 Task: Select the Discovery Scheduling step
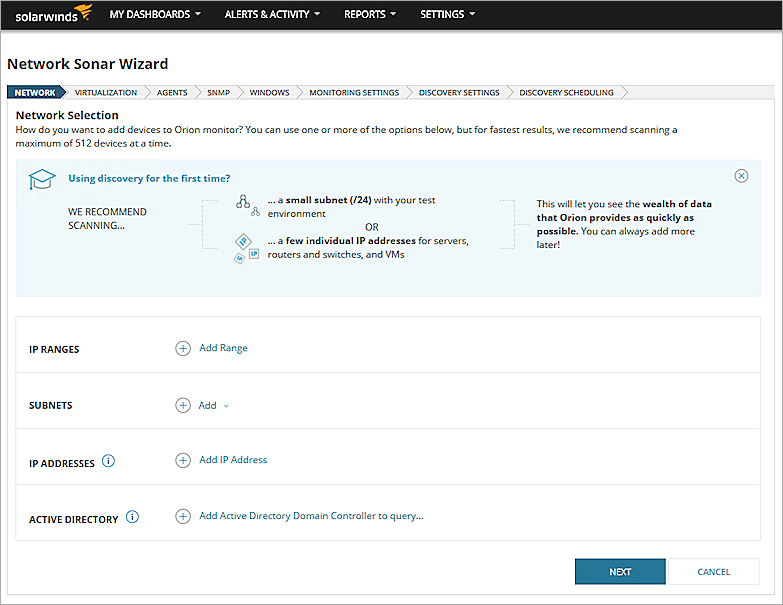pyautogui.click(x=566, y=93)
